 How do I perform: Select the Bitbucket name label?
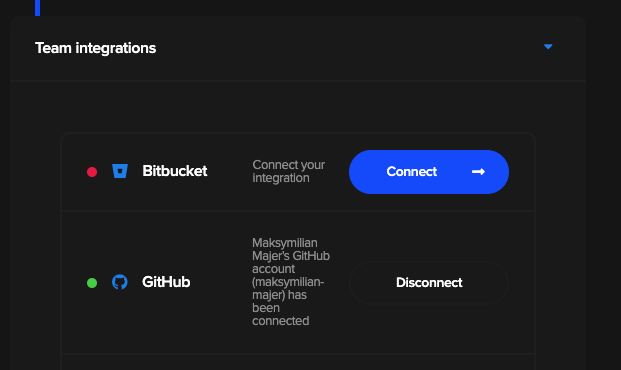(175, 171)
